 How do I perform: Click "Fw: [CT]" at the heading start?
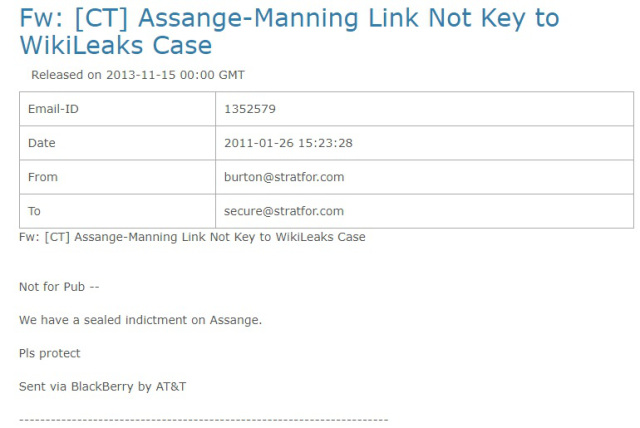(69, 18)
